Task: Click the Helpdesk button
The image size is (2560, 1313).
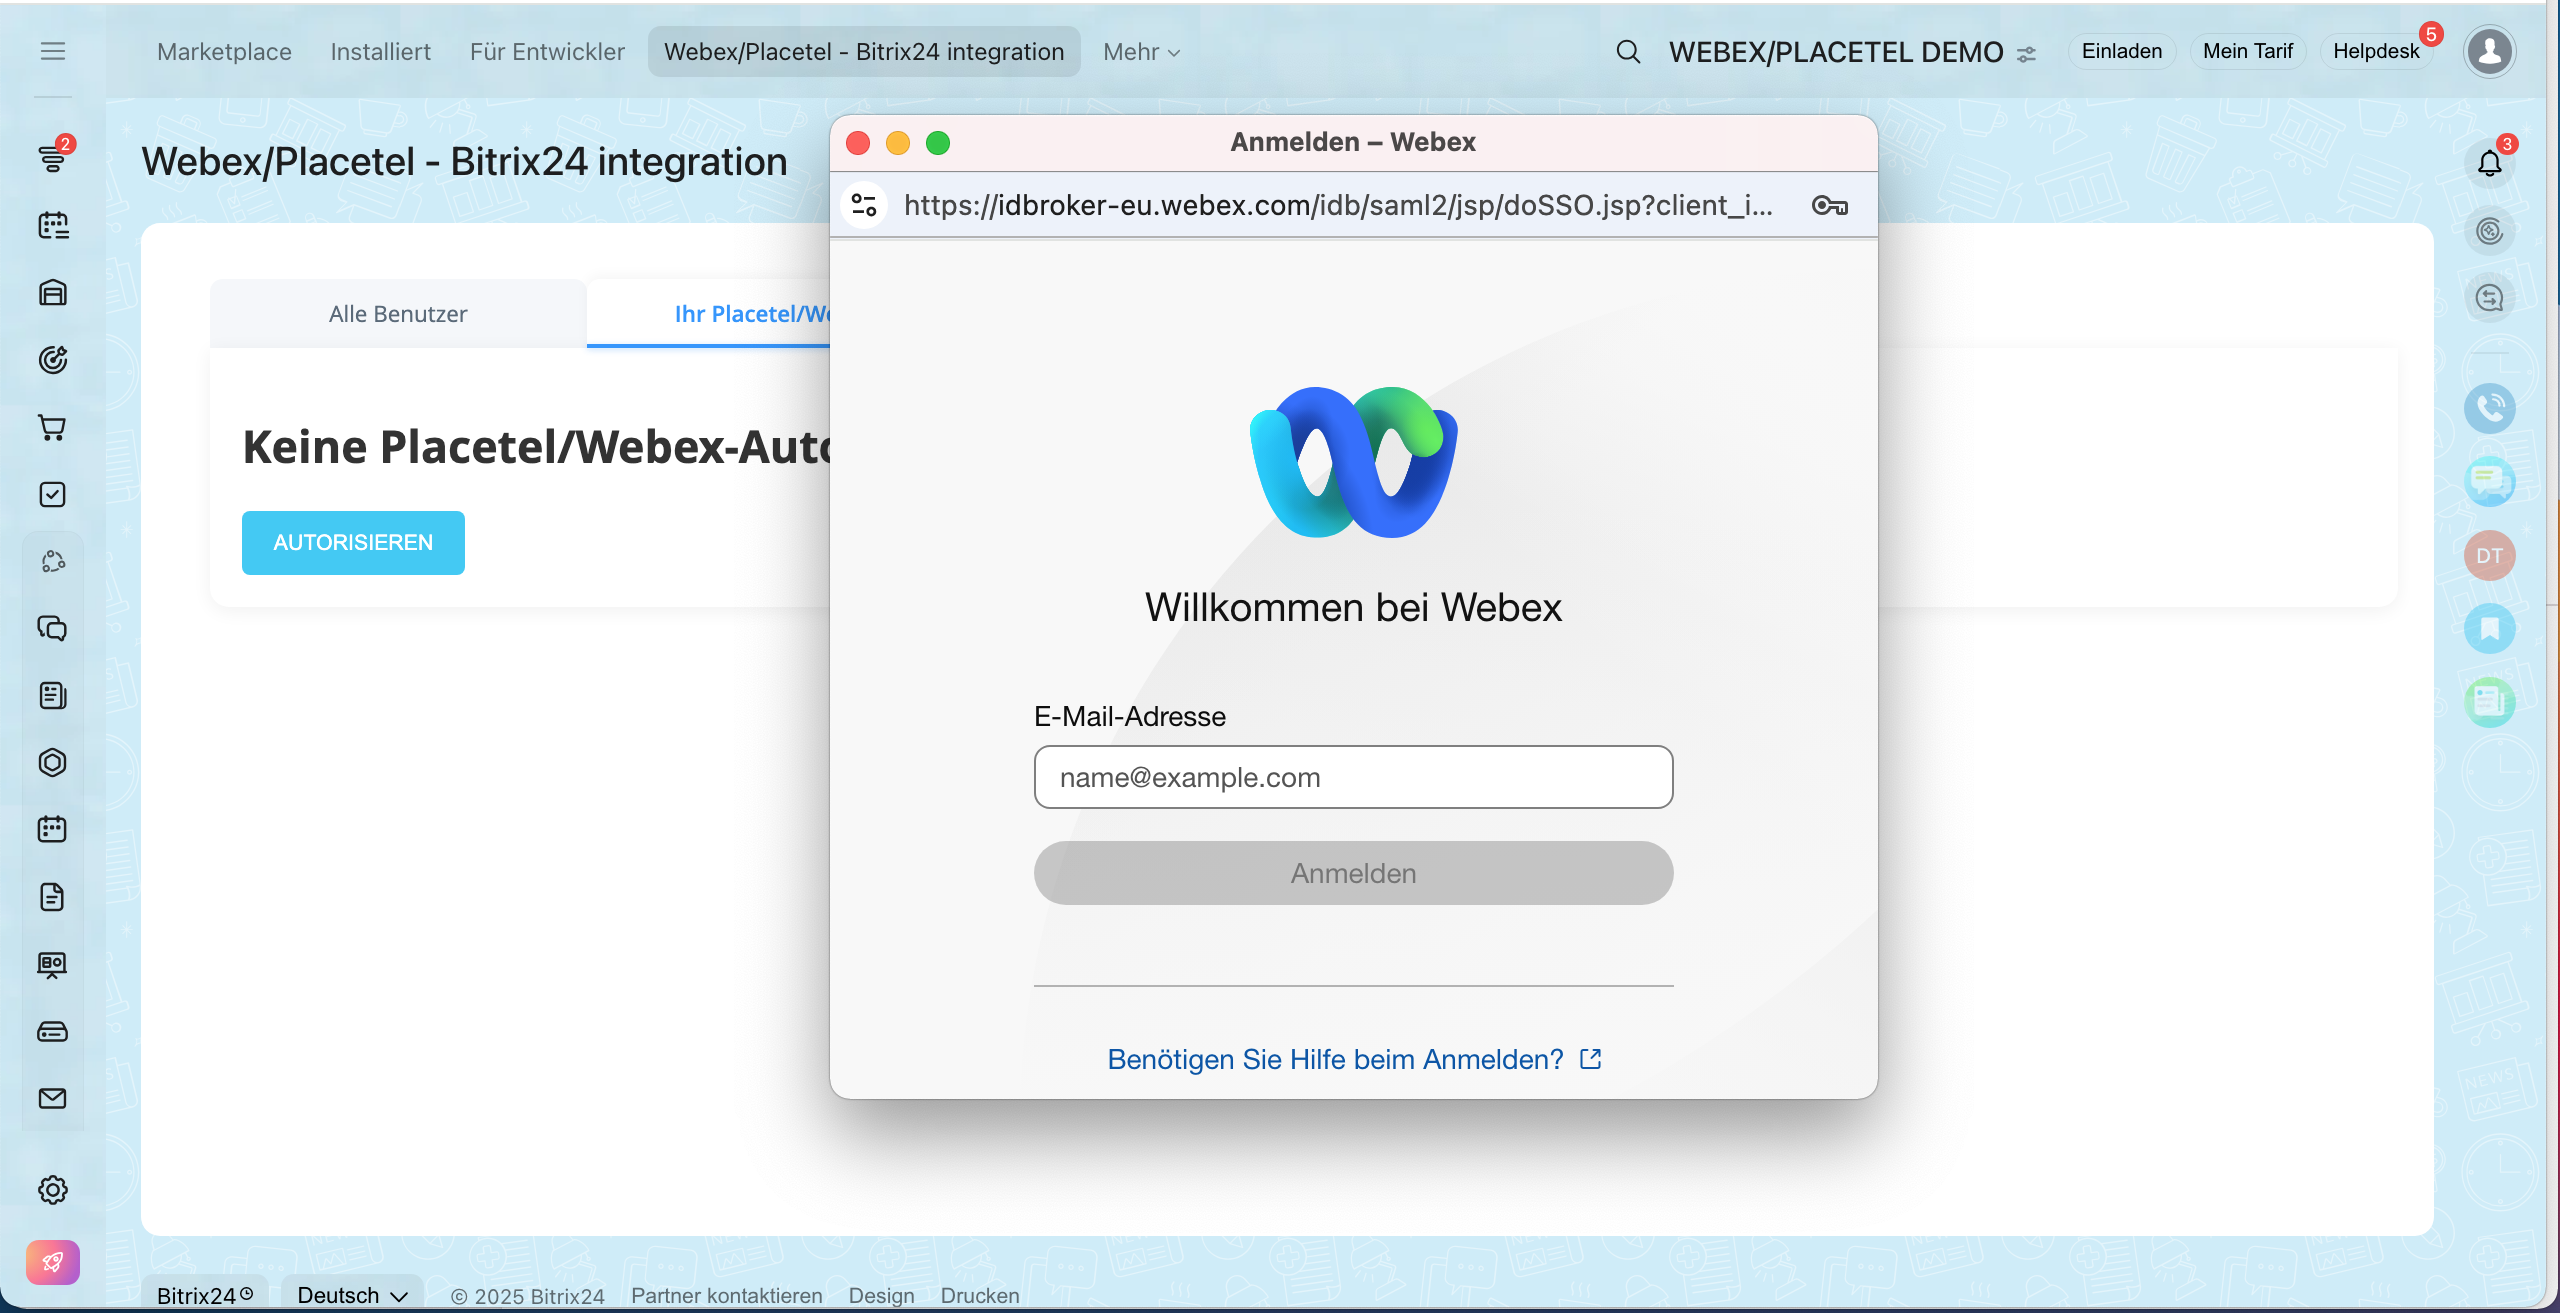Action: [x=2376, y=51]
